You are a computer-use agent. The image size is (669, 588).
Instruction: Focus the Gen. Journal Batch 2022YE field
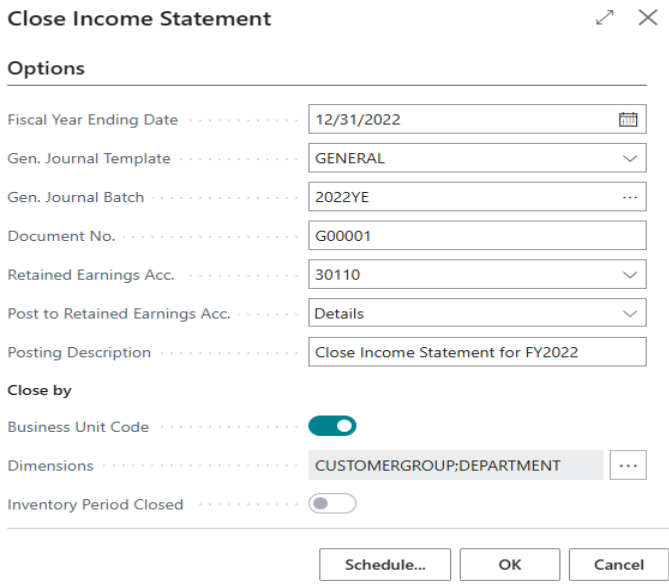(x=460, y=197)
